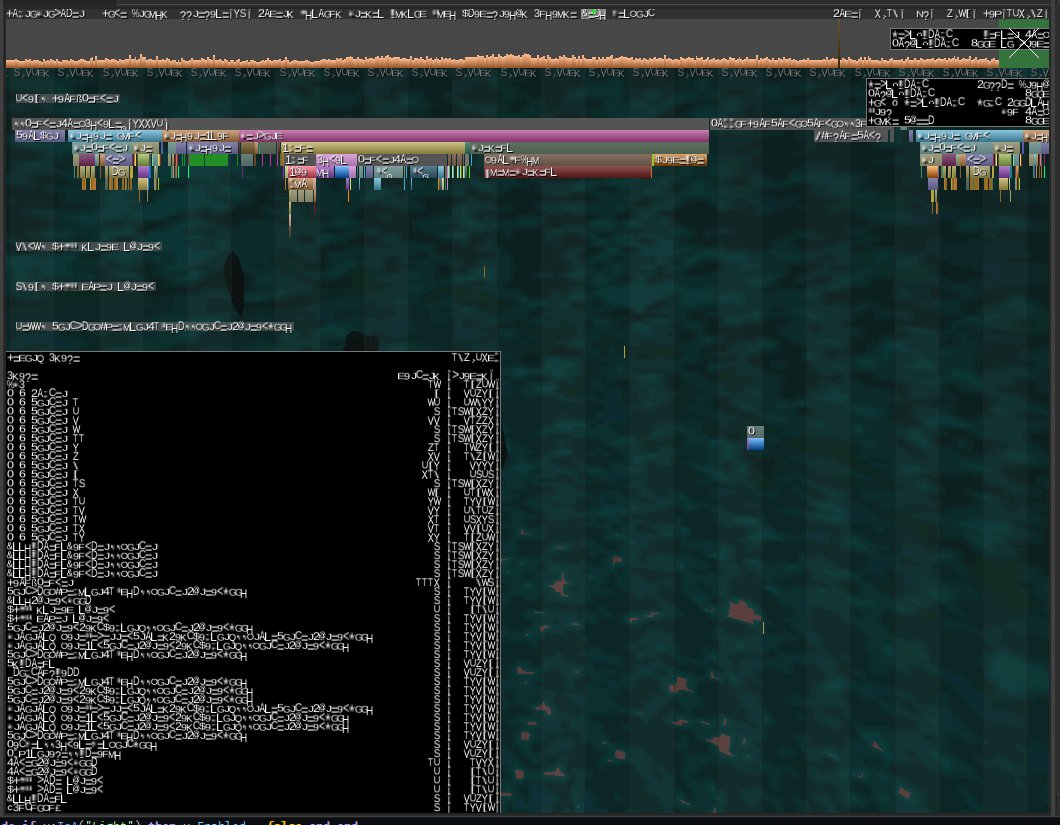
Task: Select the gray header bar right of the magenta row
Action: tap(788, 124)
